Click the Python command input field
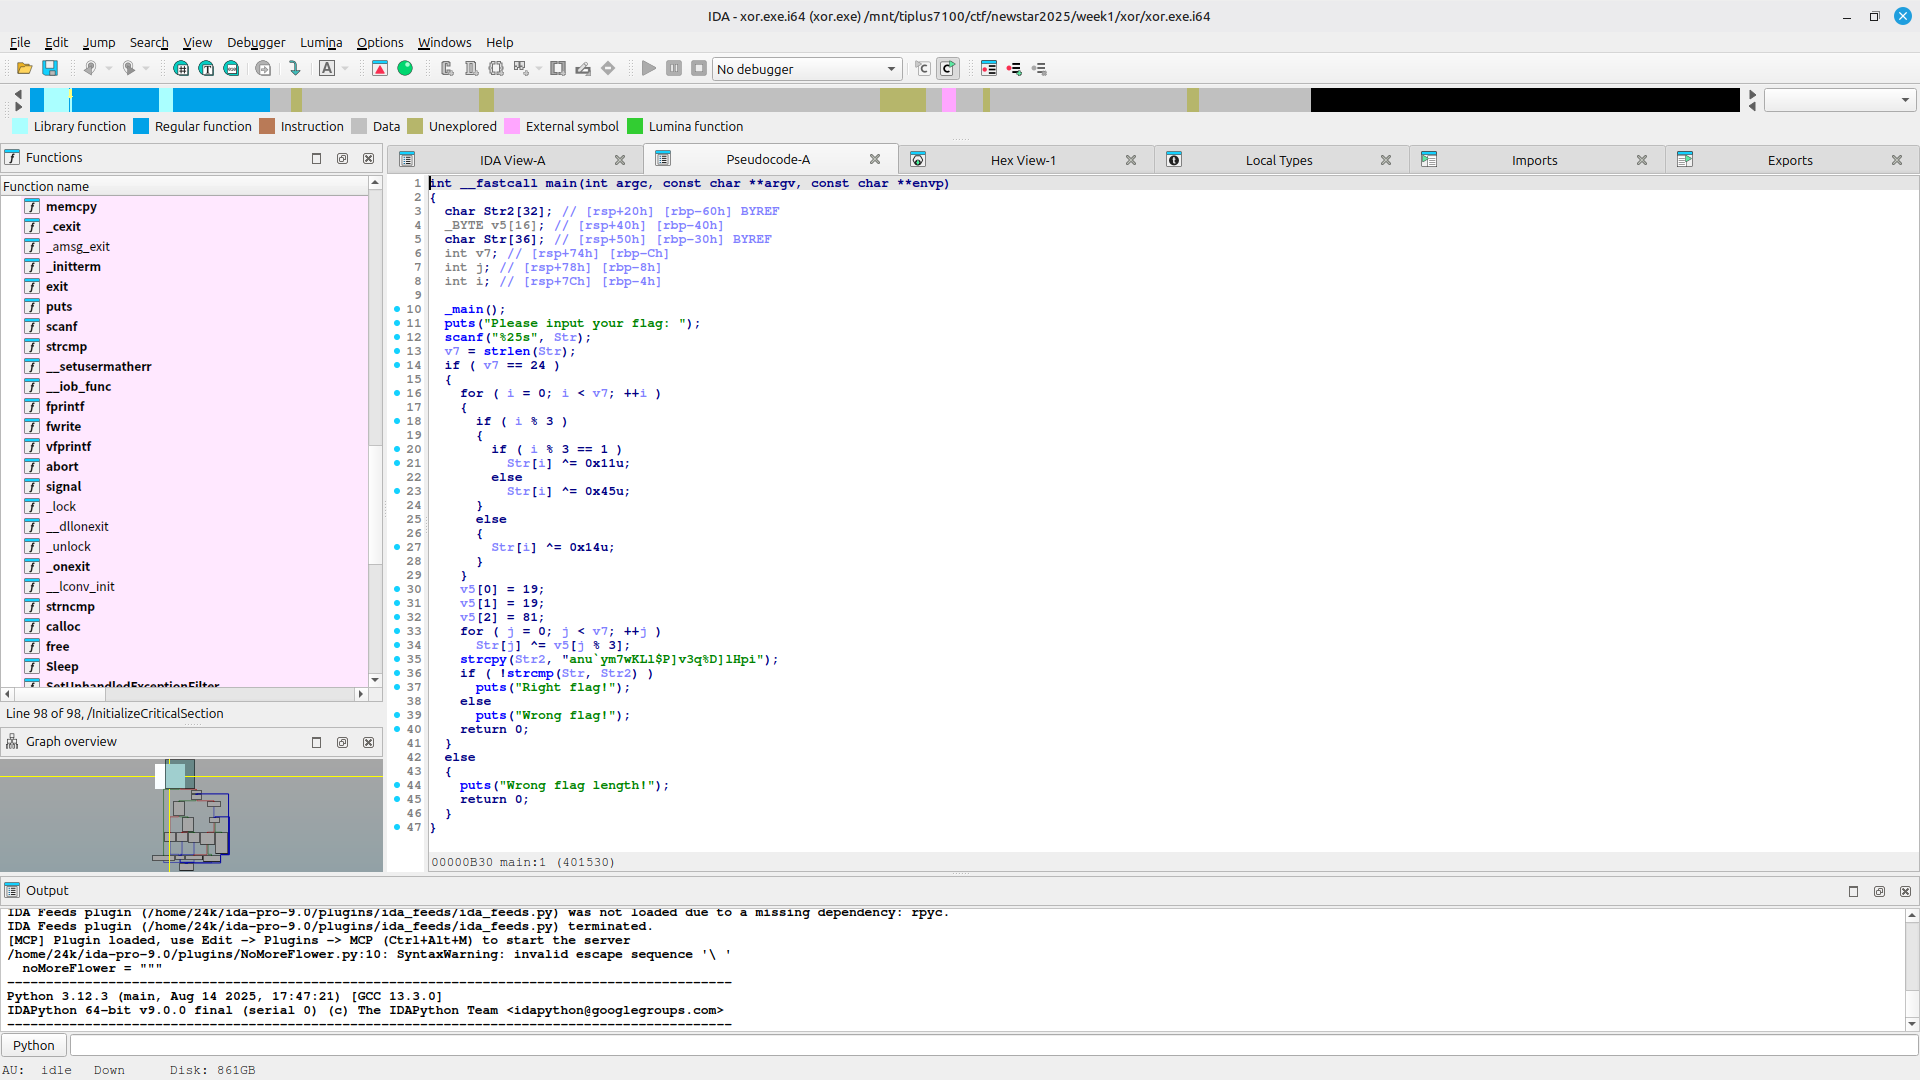The image size is (1920, 1080). point(990,1045)
